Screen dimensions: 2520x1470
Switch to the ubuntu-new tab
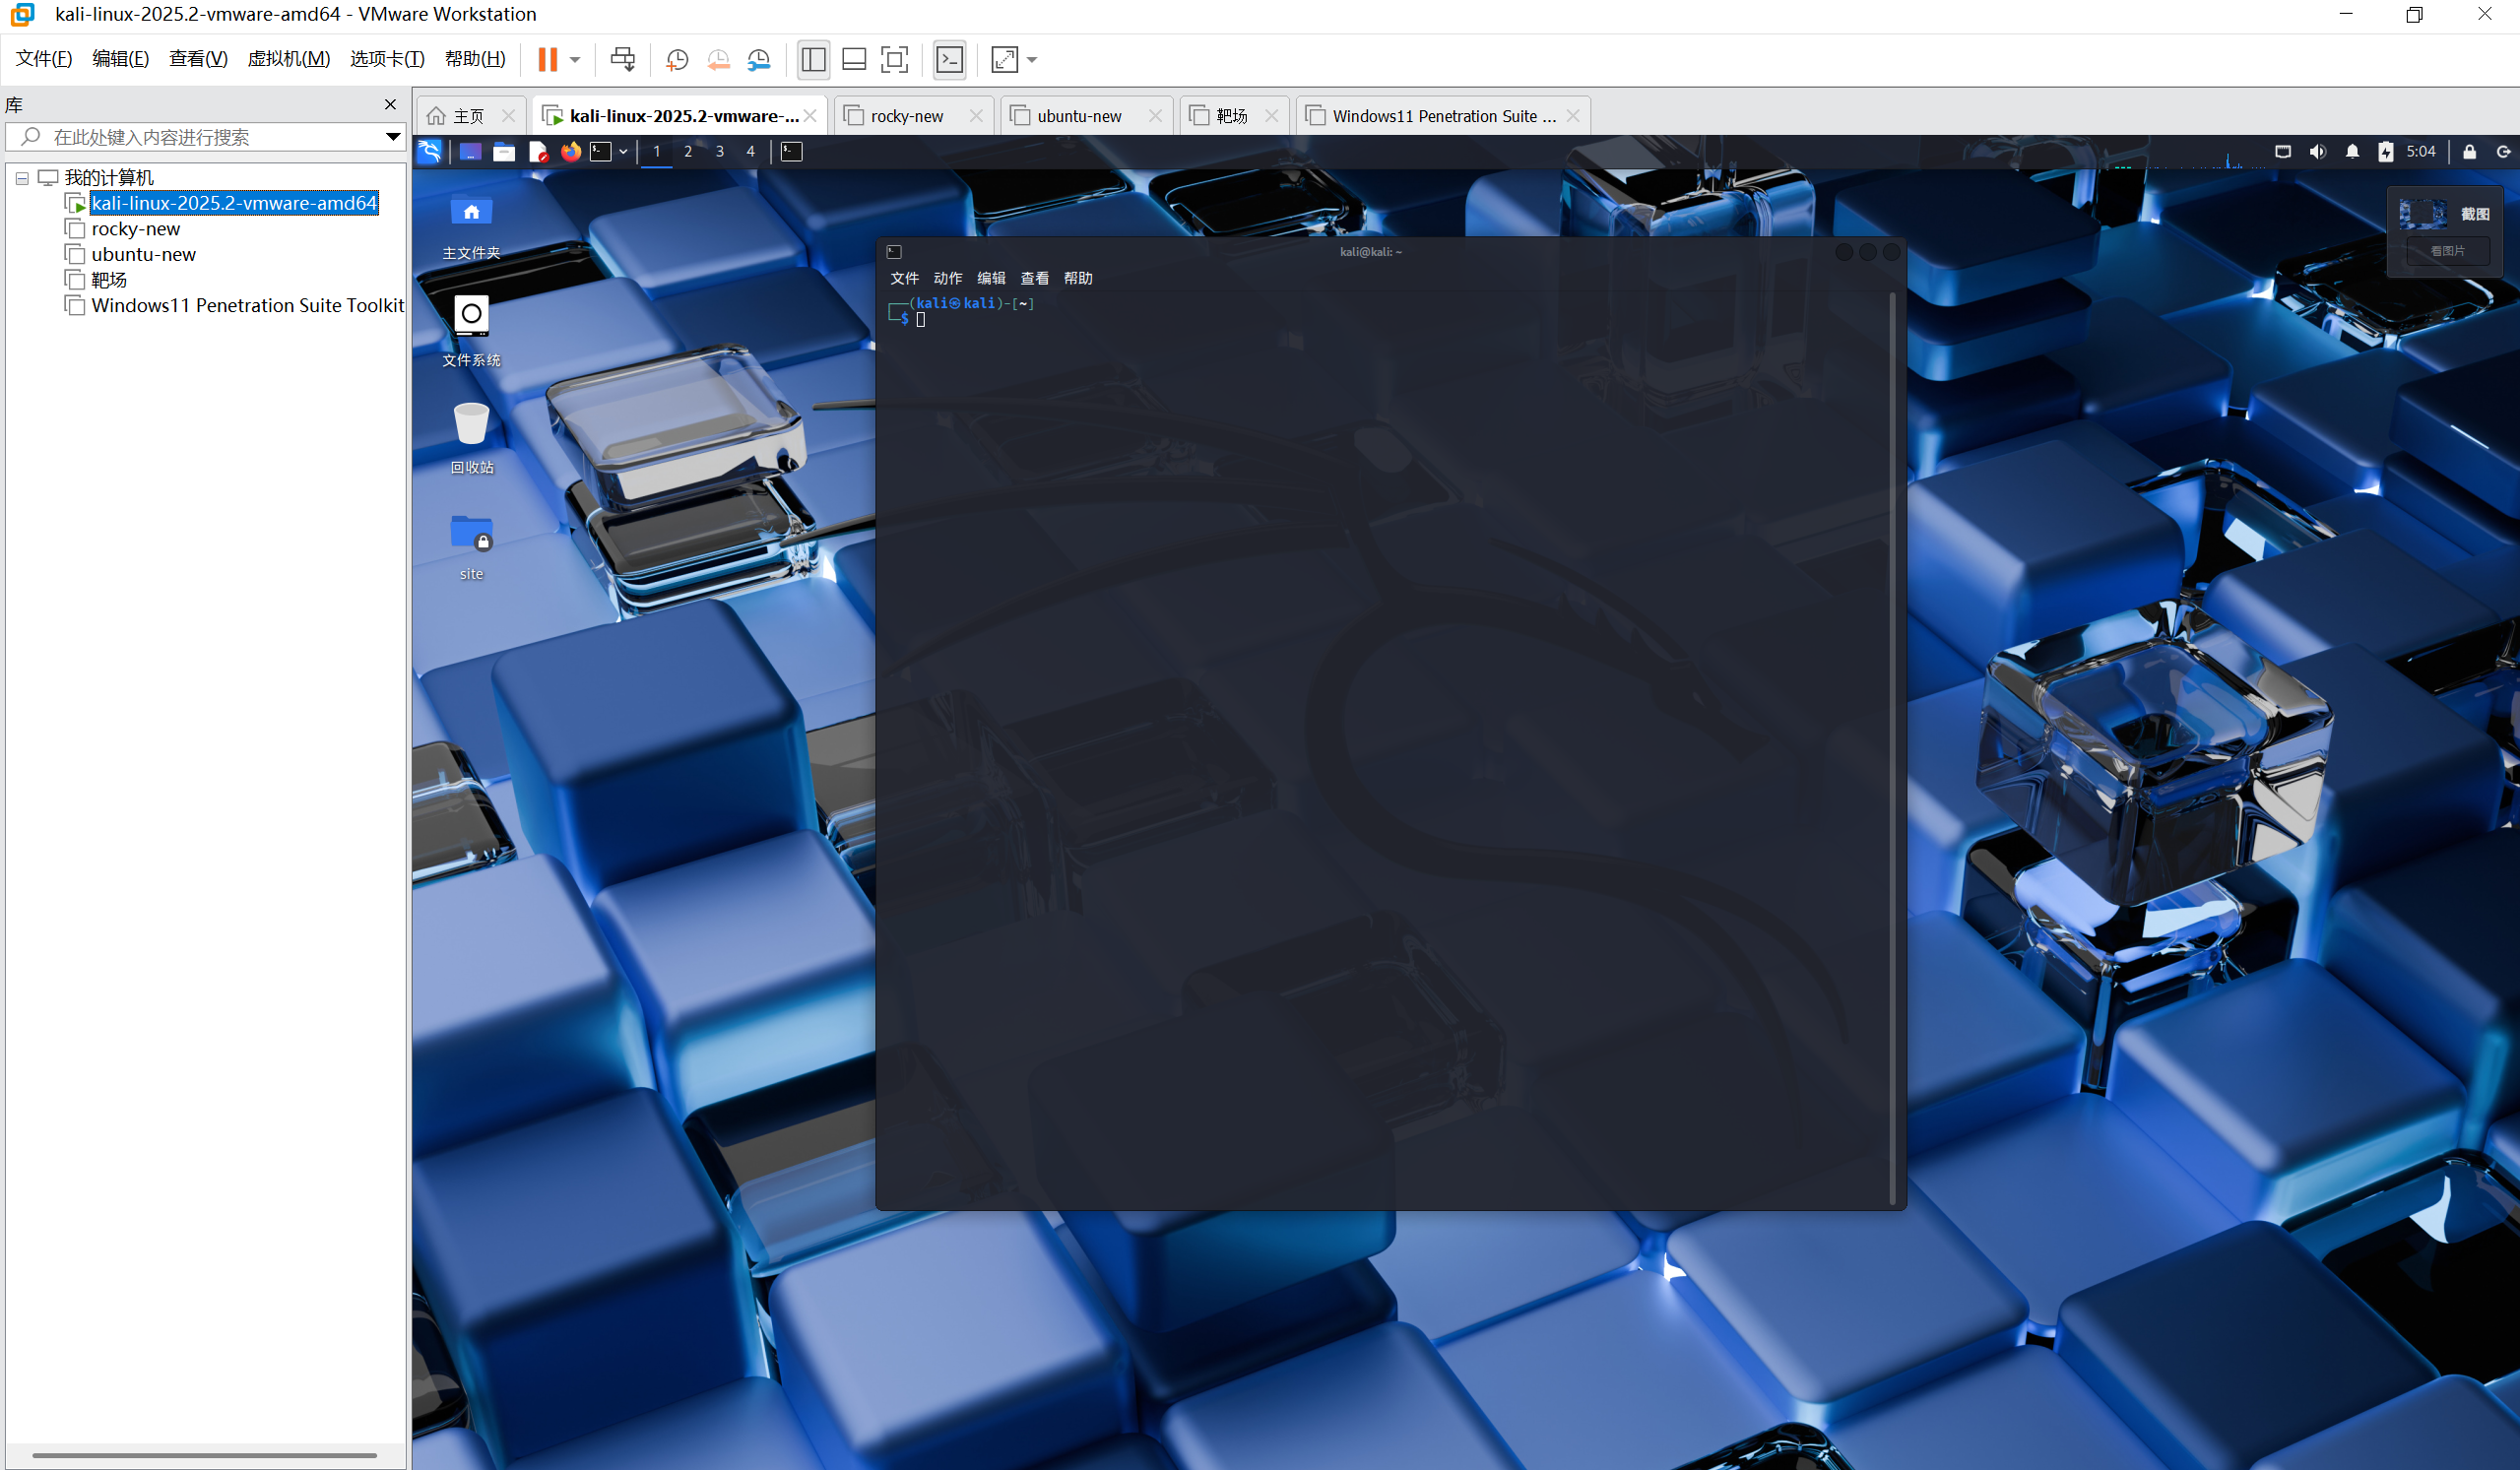pos(1079,116)
